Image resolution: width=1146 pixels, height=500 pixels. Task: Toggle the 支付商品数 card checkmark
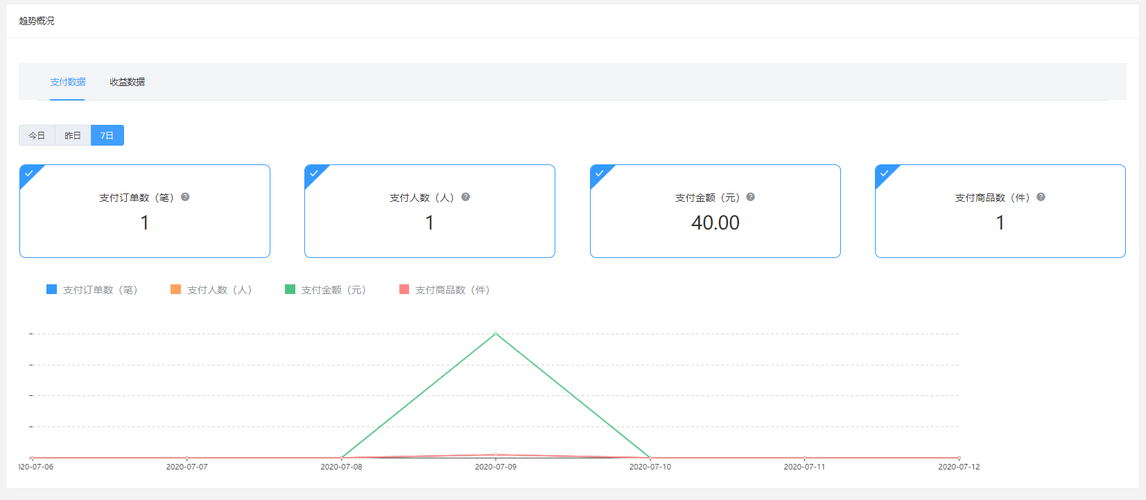click(884, 174)
